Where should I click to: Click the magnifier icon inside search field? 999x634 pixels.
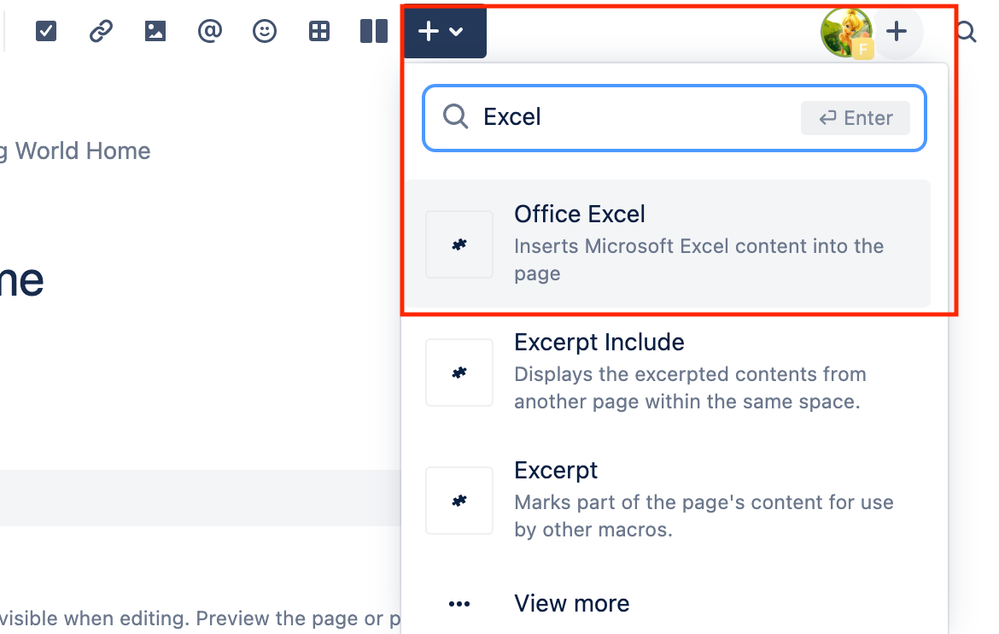click(456, 117)
